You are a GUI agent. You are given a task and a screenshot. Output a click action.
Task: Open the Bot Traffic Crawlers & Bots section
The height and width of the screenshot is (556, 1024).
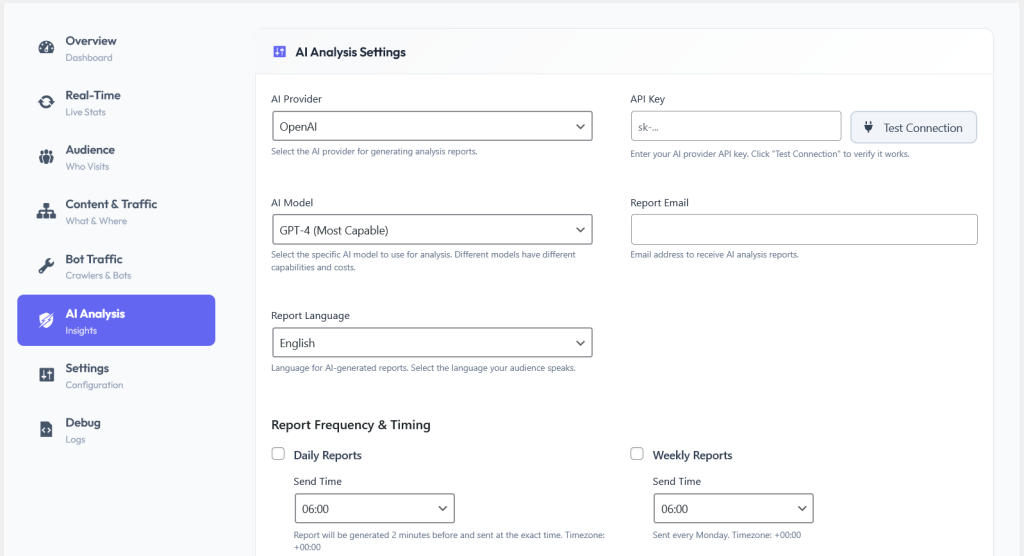[116, 267]
